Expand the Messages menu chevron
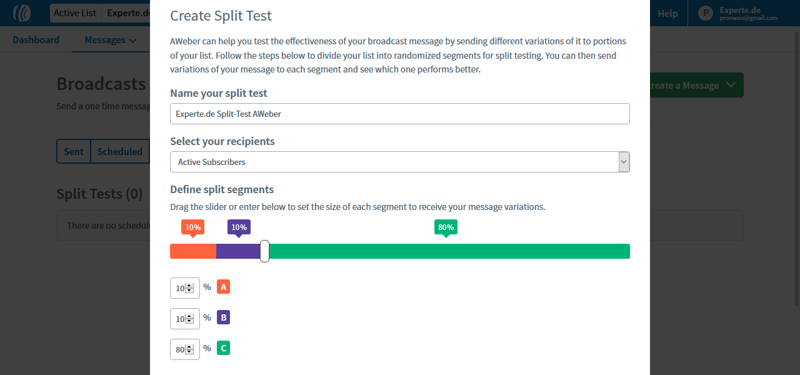The width and height of the screenshot is (800, 375). click(x=133, y=40)
